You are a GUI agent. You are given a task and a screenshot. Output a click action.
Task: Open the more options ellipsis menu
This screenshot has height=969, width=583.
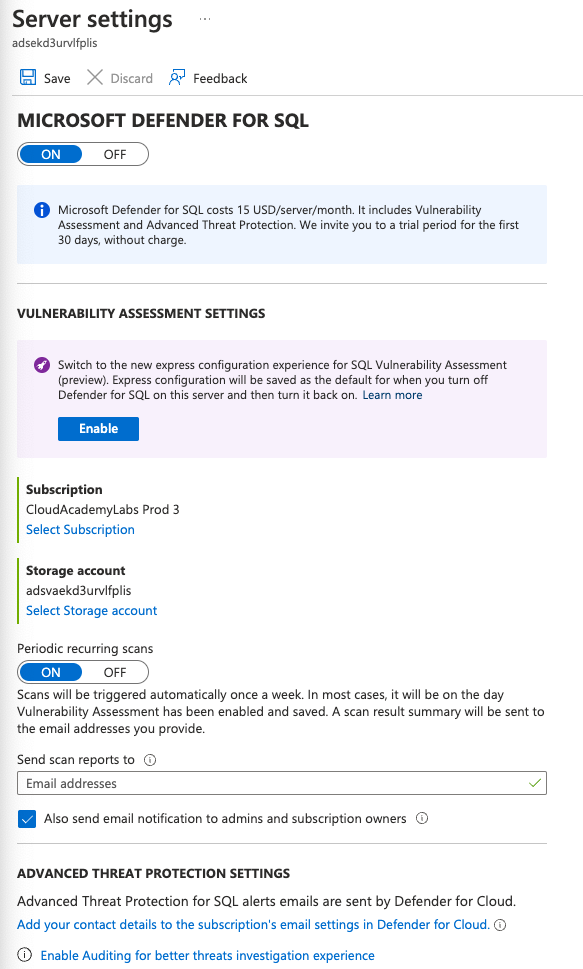203,19
